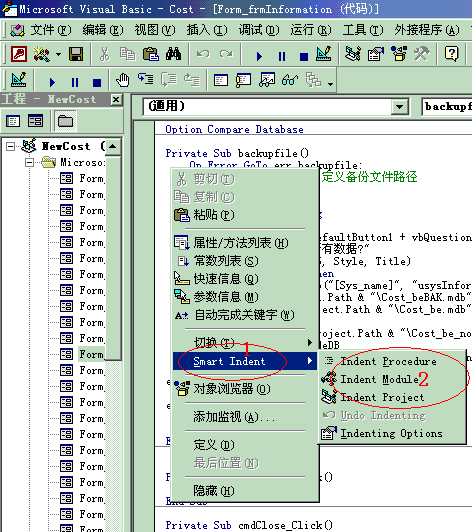Close the 工程 NewCost project panel
472x532 pixels.
point(116,99)
